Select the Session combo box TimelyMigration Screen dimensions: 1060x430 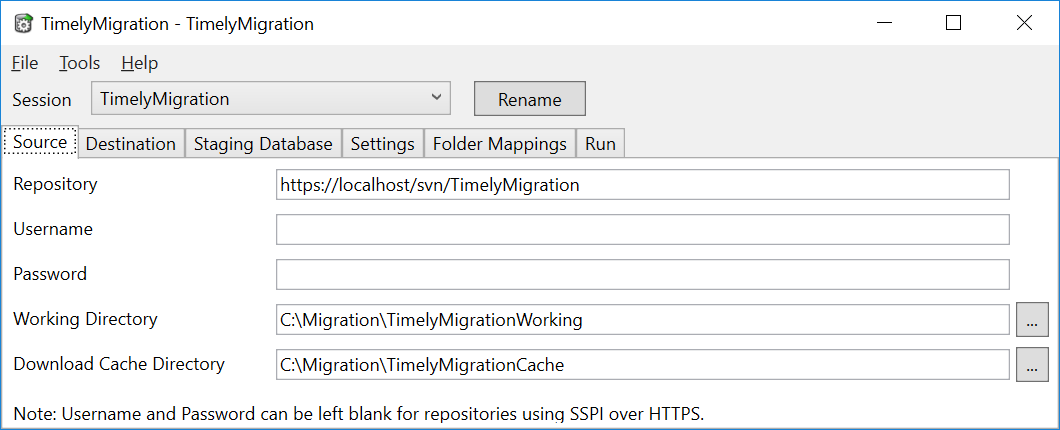(270, 99)
